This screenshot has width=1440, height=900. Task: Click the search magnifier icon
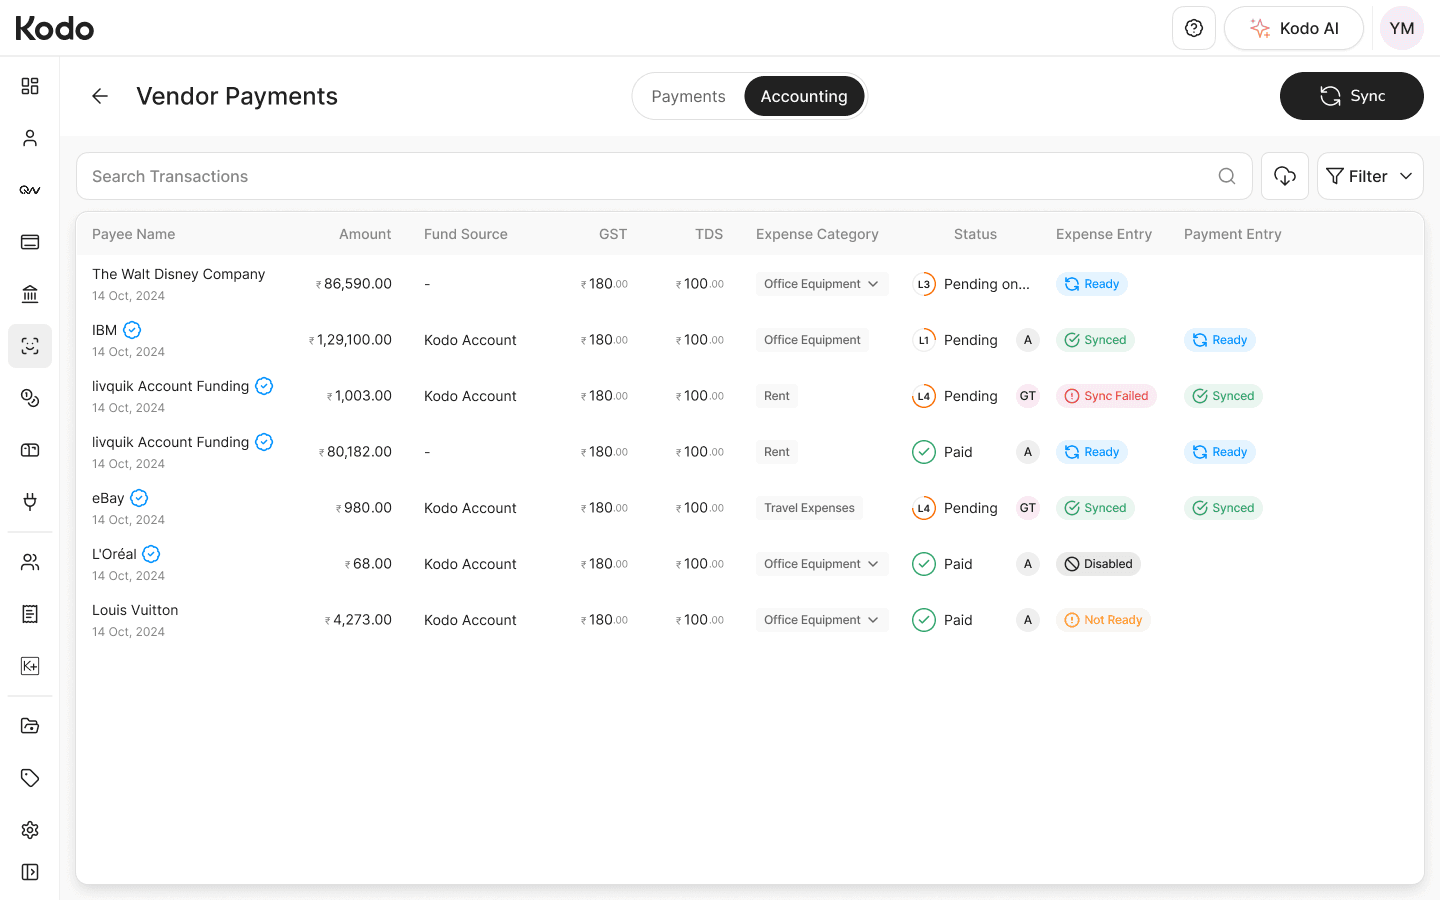tap(1227, 176)
